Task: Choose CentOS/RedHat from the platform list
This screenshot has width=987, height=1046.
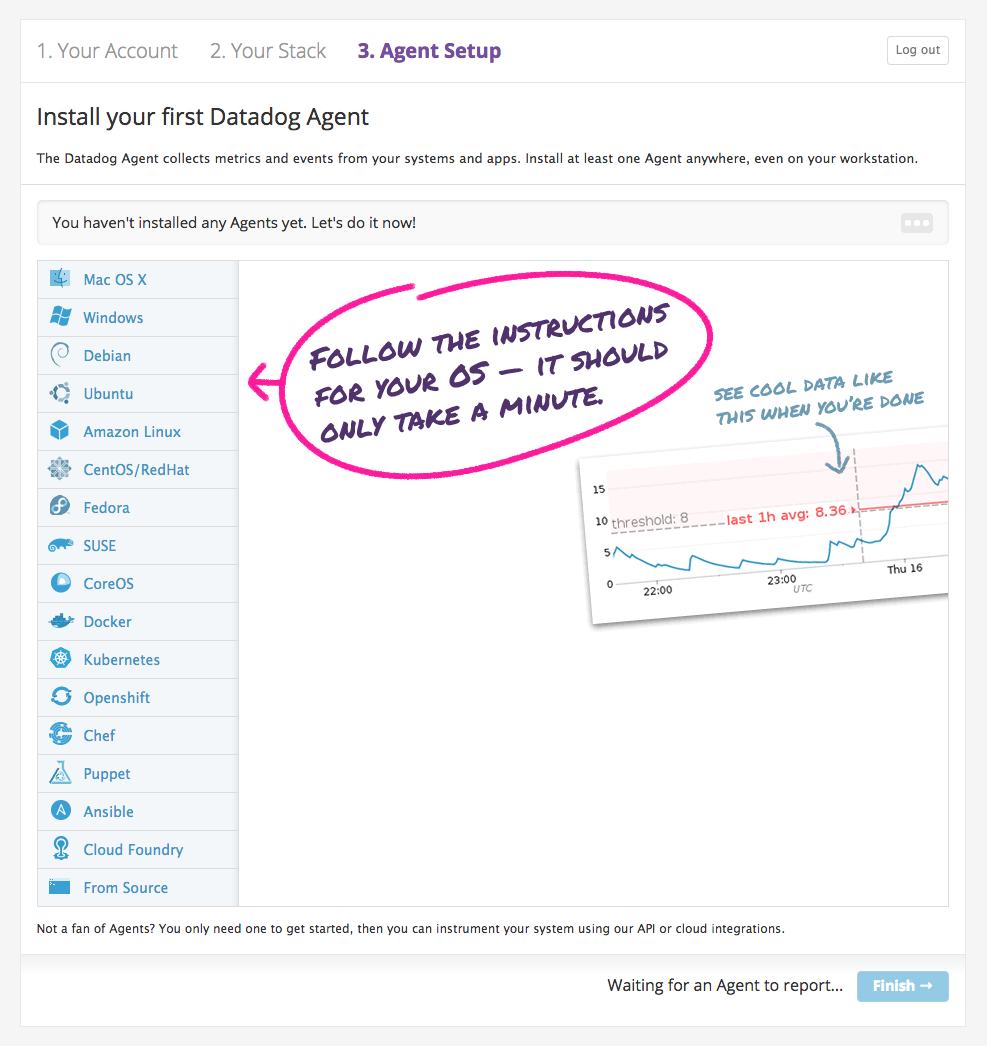Action: [x=136, y=470]
